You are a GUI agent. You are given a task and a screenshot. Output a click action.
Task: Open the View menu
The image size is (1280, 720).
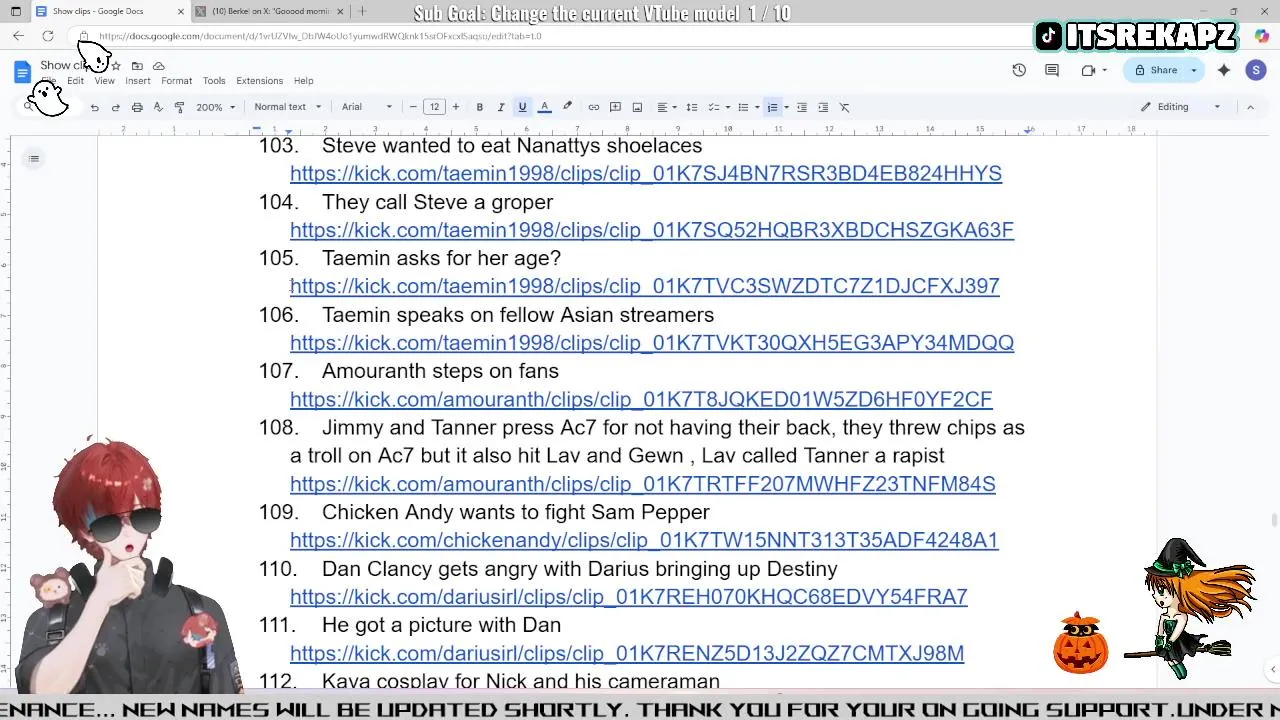tap(104, 81)
